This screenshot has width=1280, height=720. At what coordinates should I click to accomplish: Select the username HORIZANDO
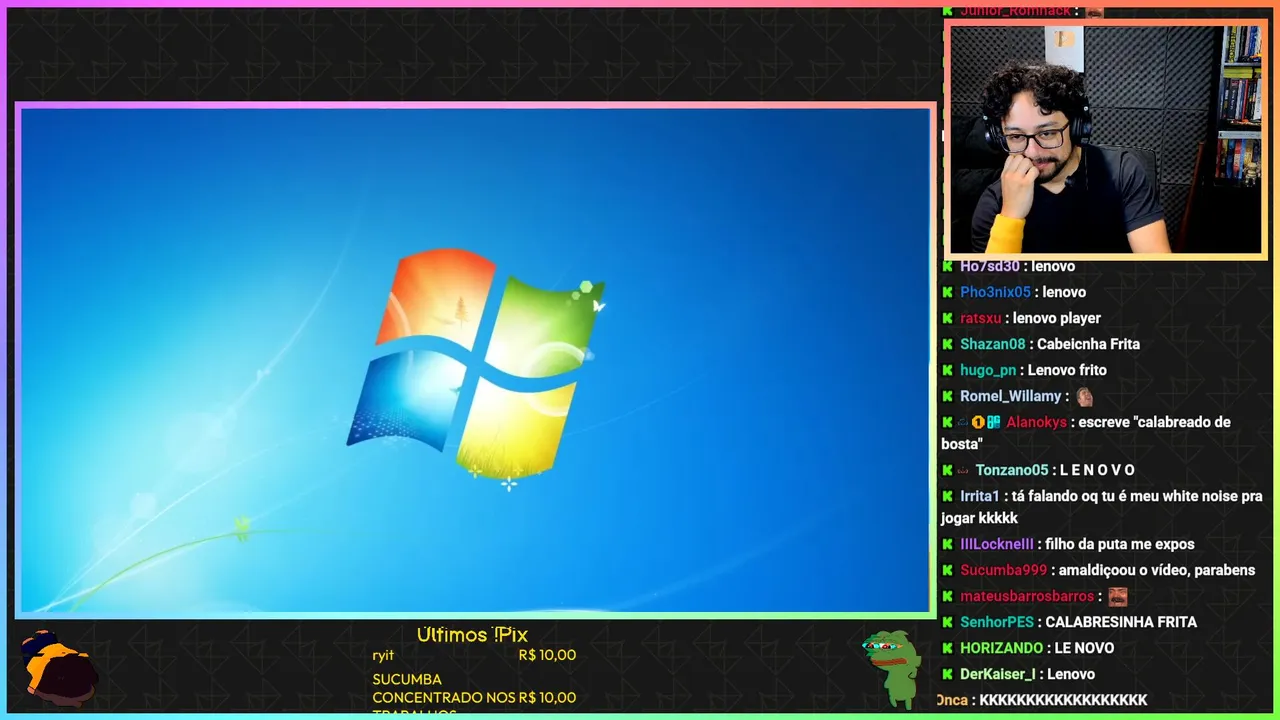coord(1002,648)
